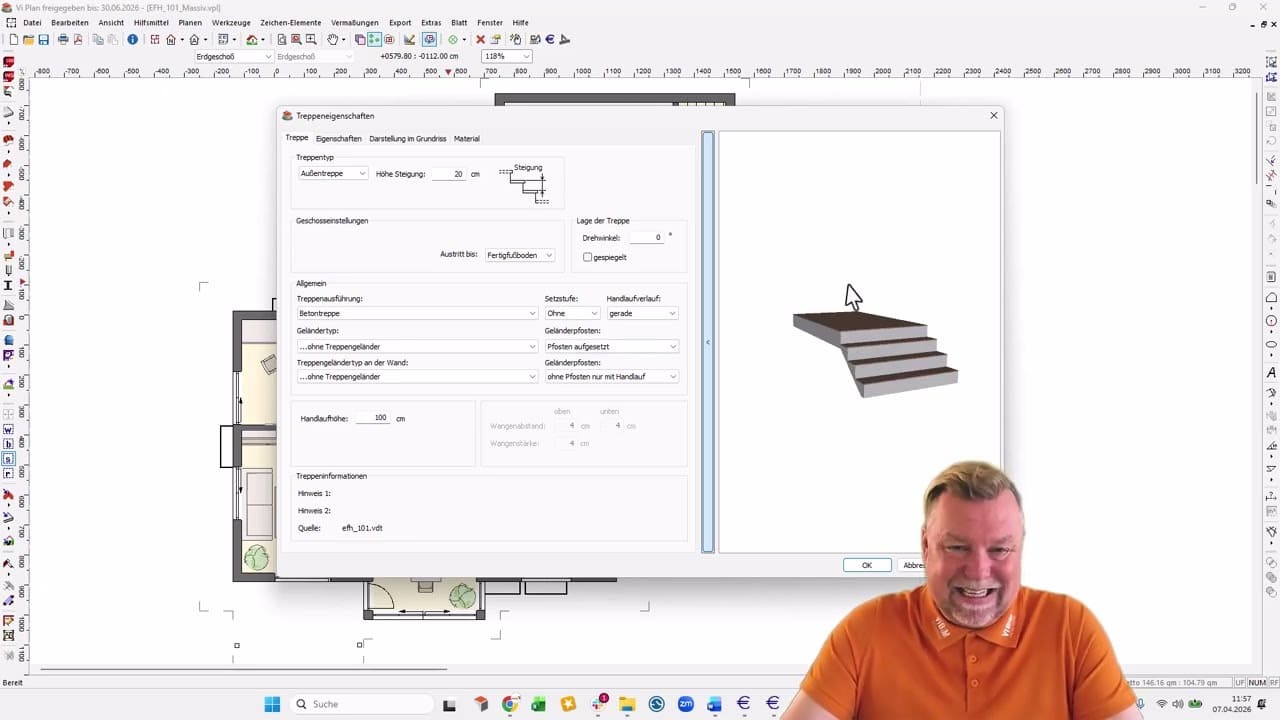Select the text tool in left sidebar
Image resolution: width=1280 pixels, height=720 pixels.
9,286
